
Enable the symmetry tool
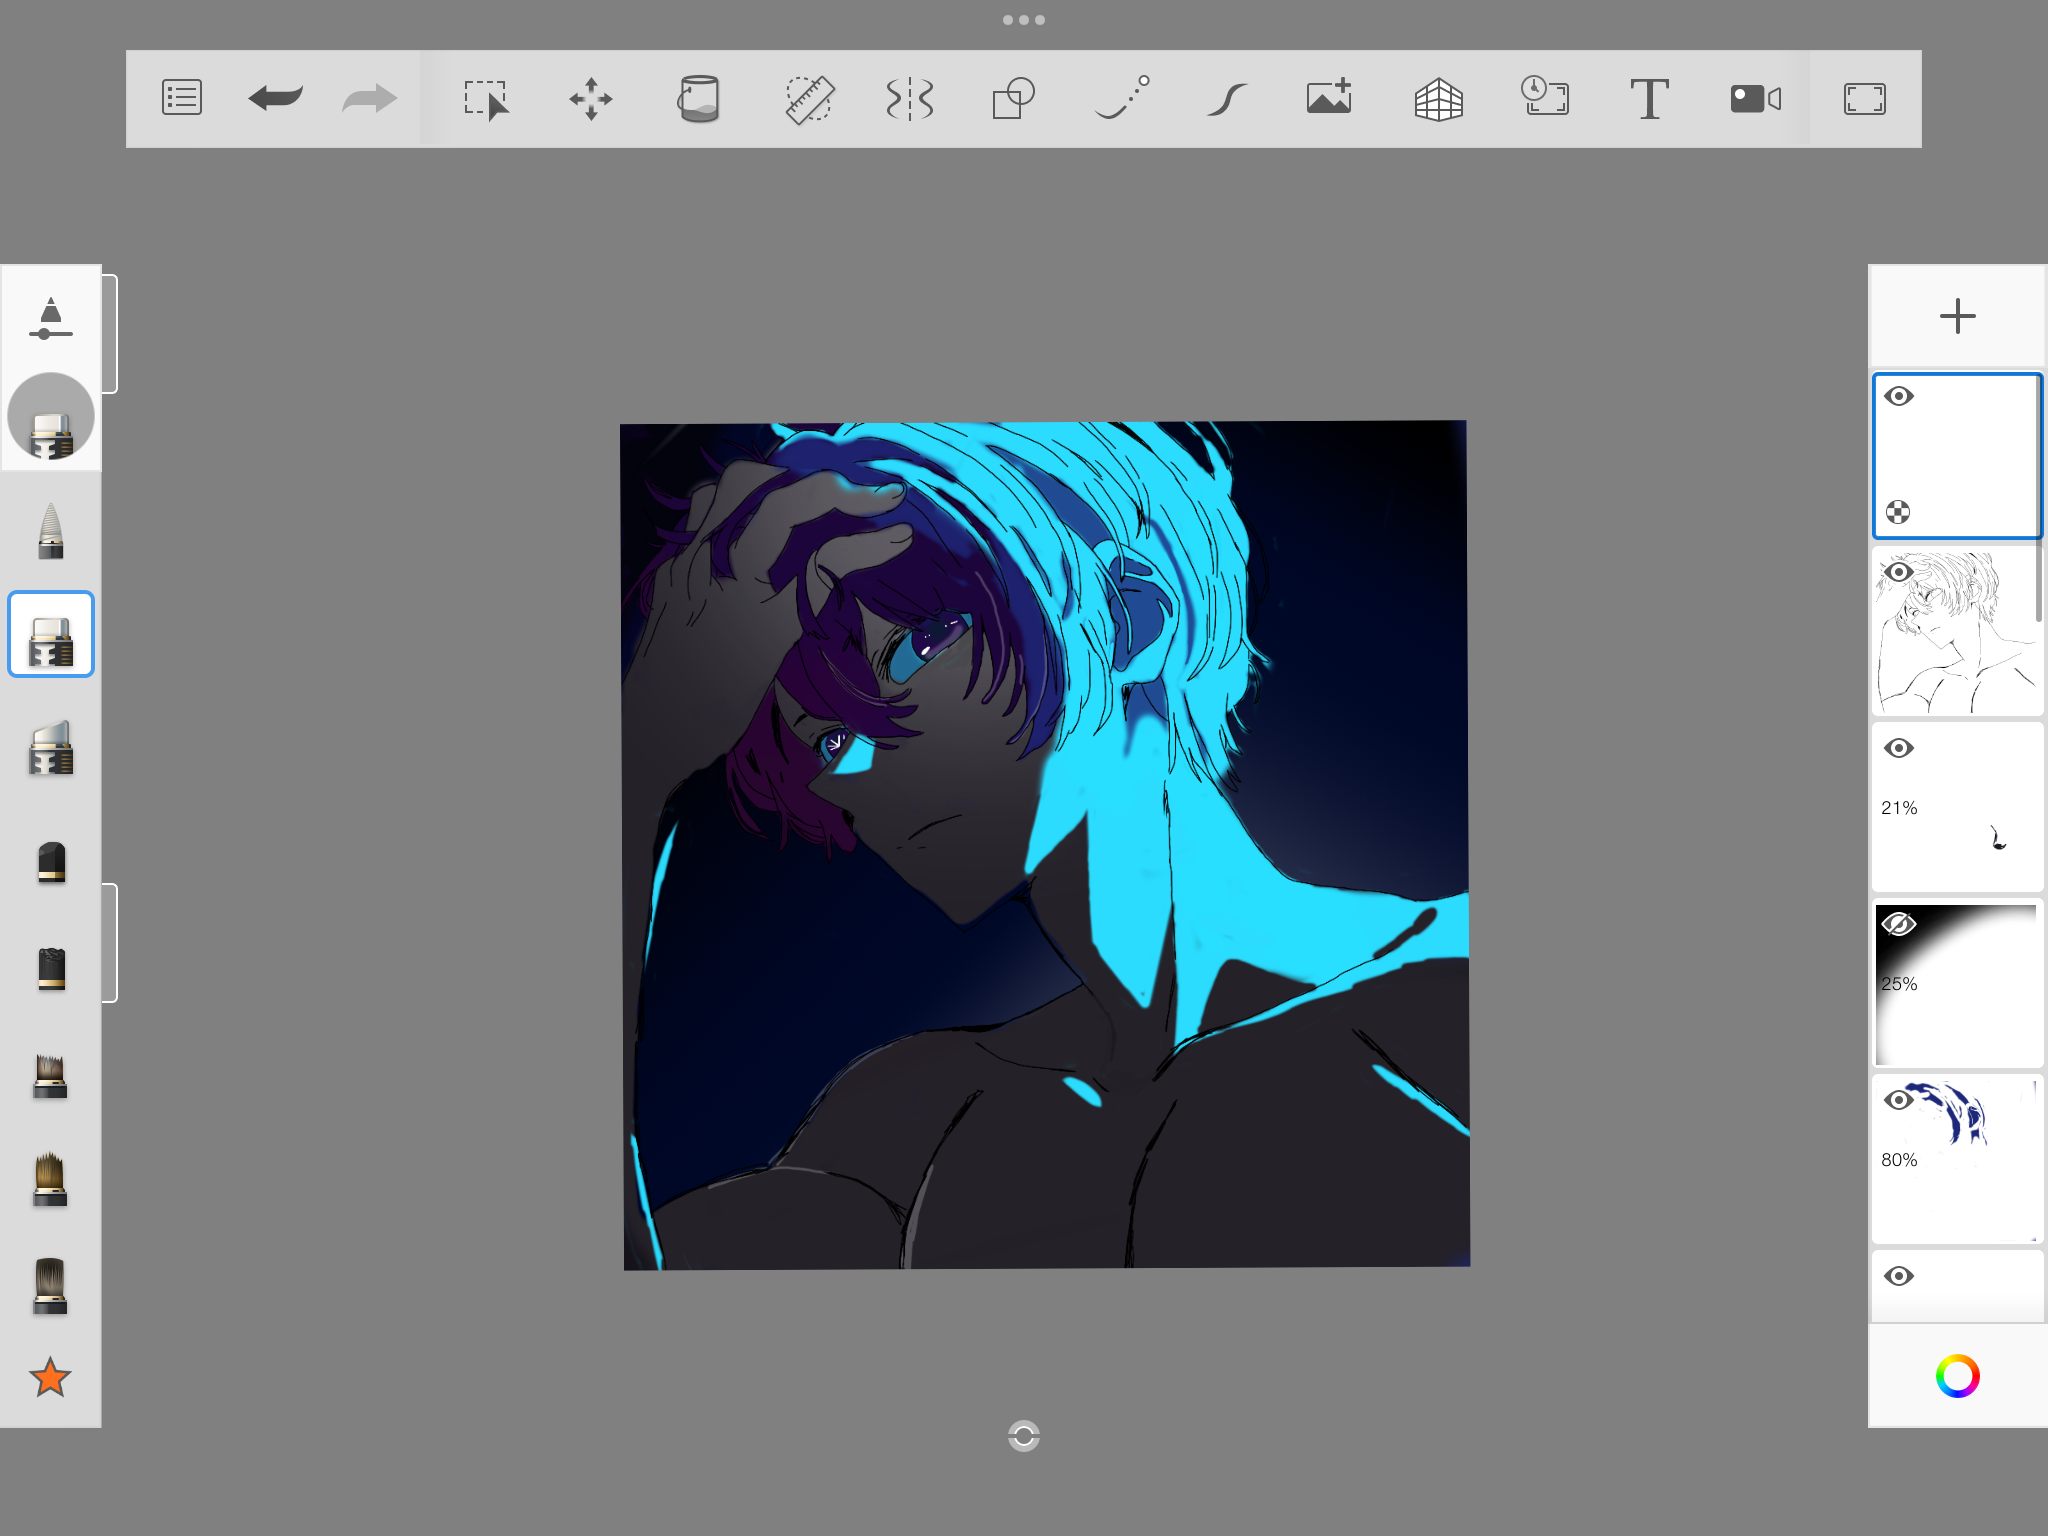[910, 99]
